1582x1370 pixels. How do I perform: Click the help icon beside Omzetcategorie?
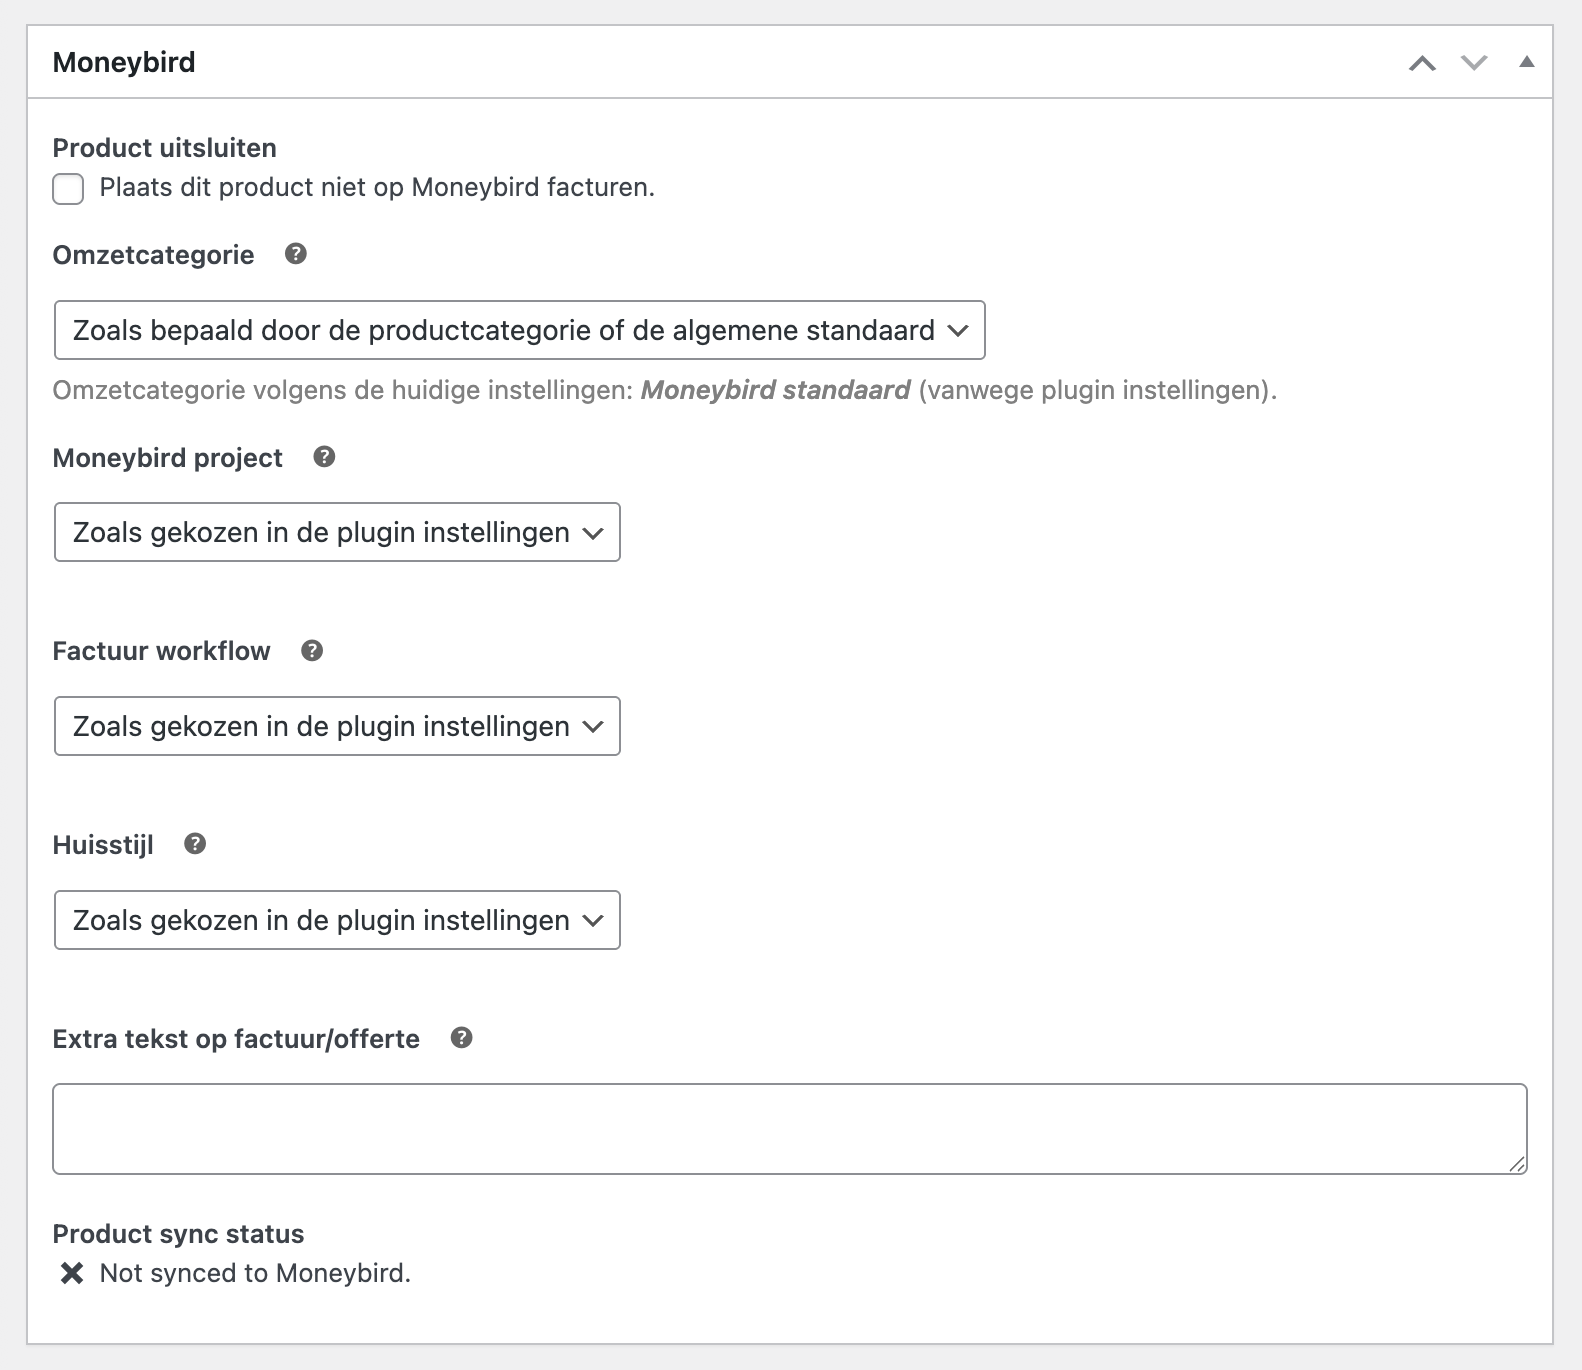tap(295, 254)
